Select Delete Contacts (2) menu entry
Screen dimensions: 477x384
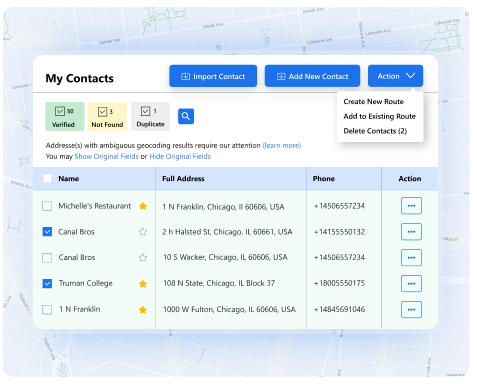coord(375,131)
